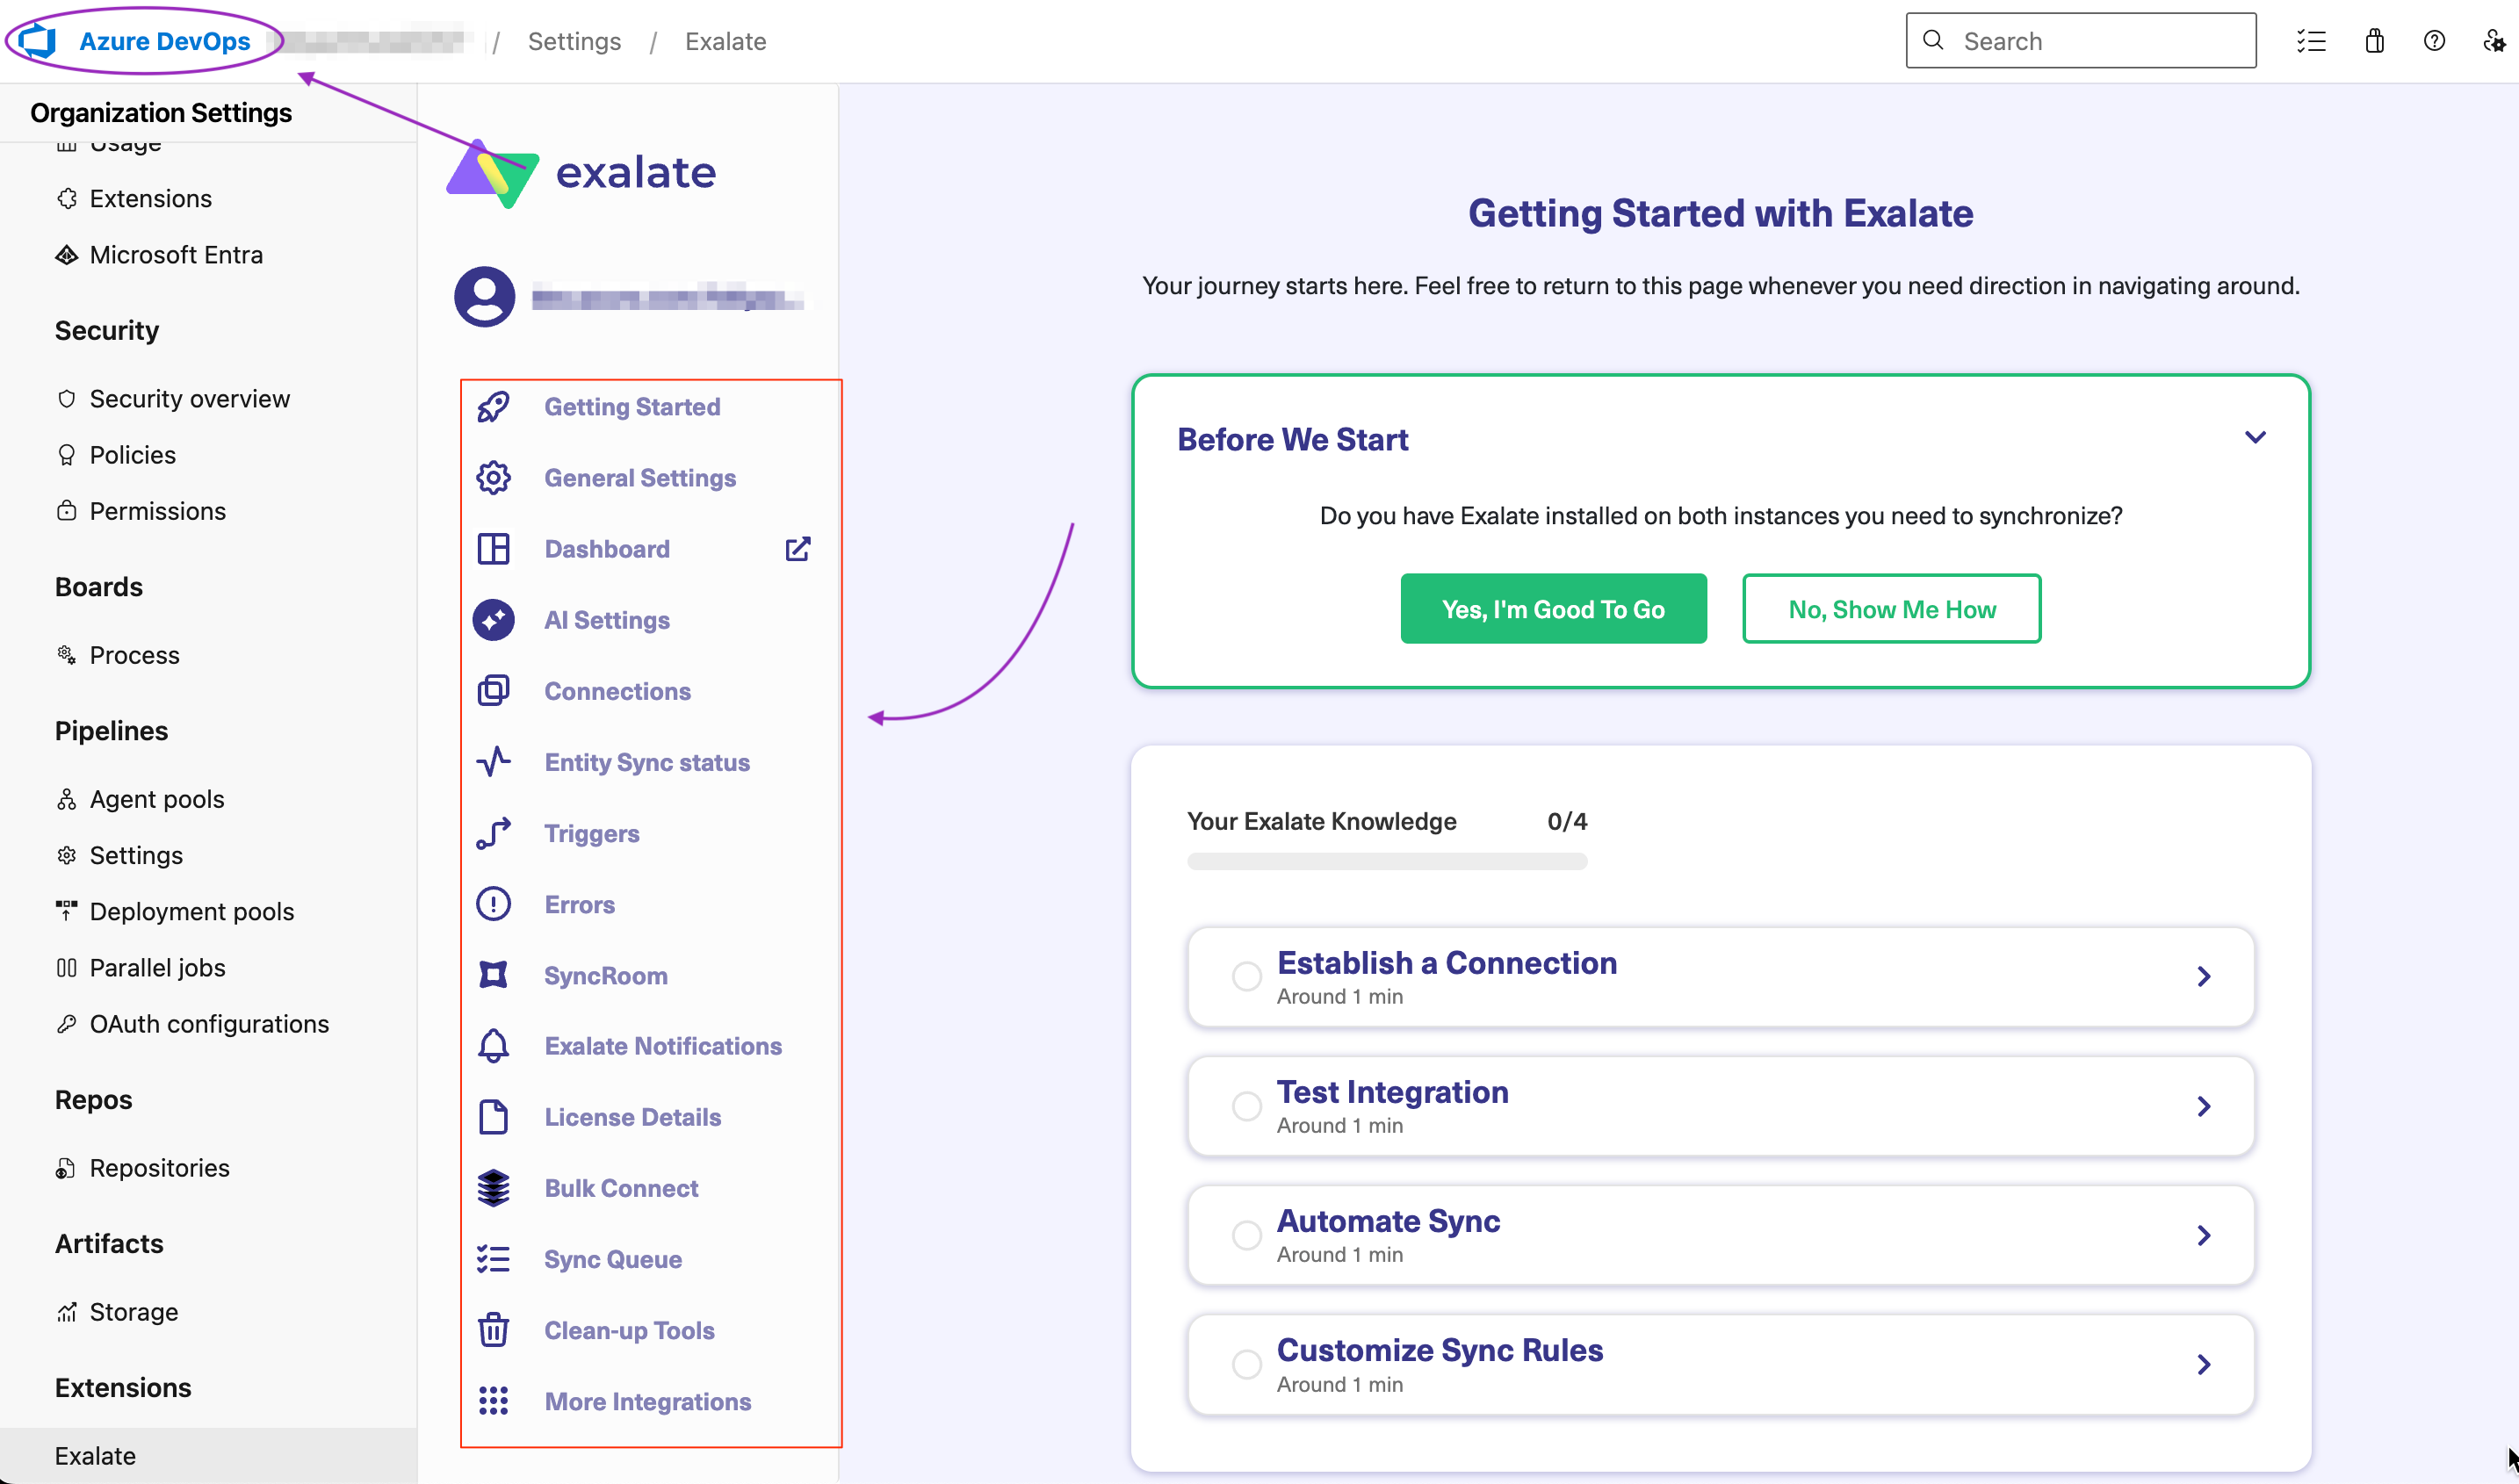Open Connections in Exalate menu

[617, 691]
